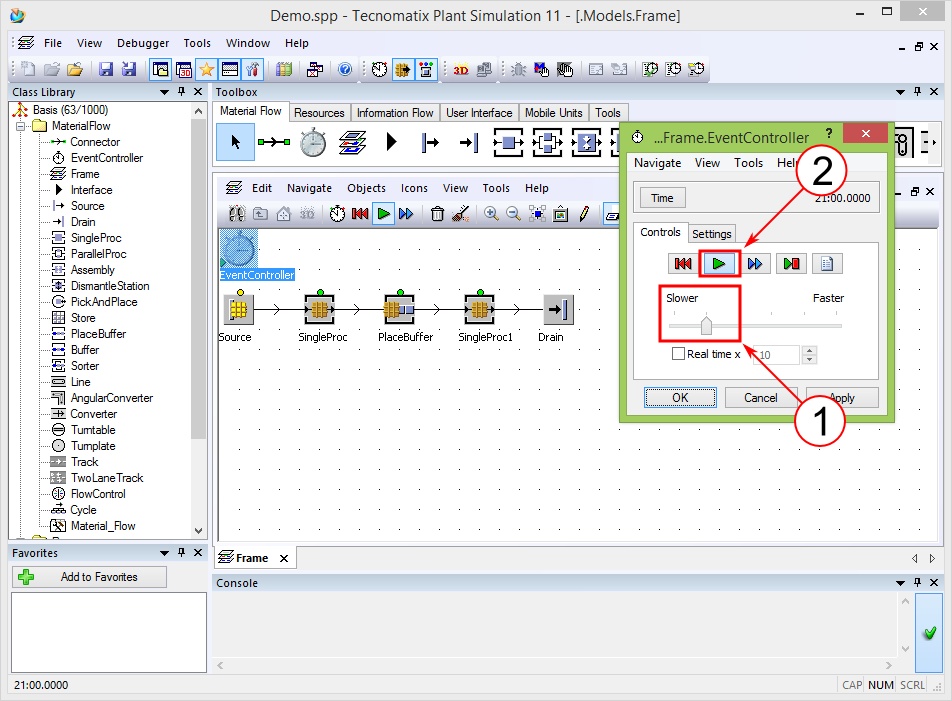Screen dimensions: 952x701
Task: Click the Zoom In magnifier icon
Action: (x=491, y=214)
